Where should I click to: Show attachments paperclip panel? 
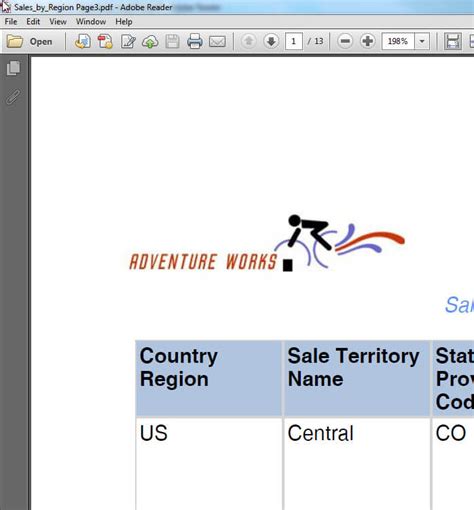(x=13, y=97)
